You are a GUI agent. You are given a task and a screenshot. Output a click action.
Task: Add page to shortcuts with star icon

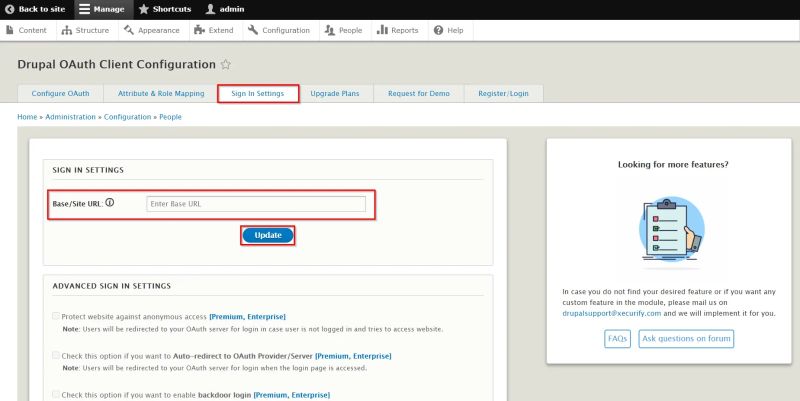click(x=226, y=64)
